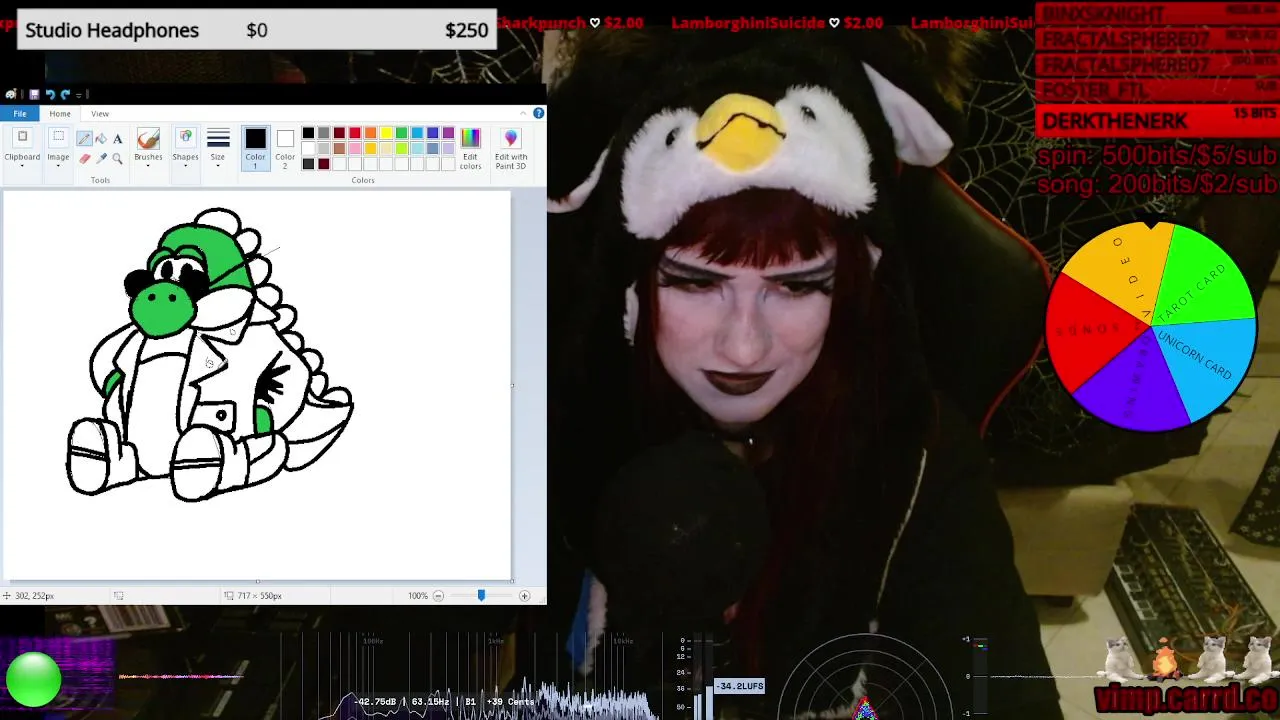Pick the red palette swatch
The width and height of the screenshot is (1280, 720).
355,133
